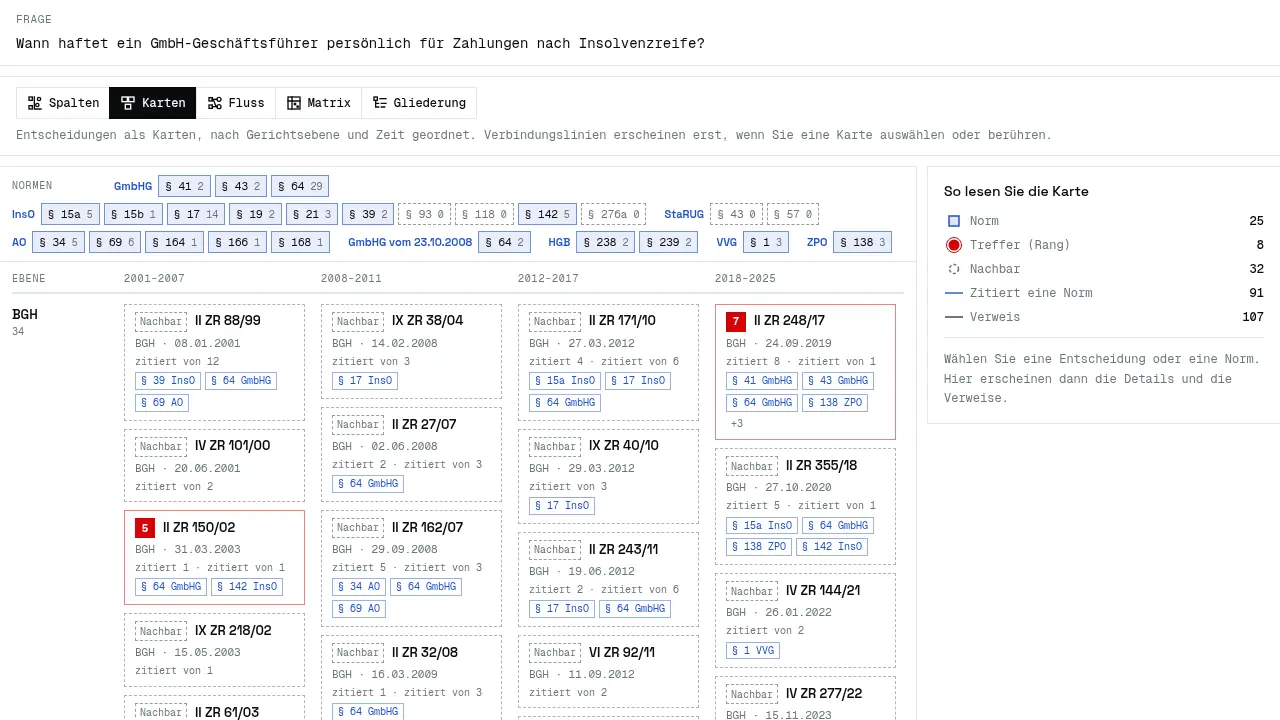Click the blue line beside 'Zitiert eine Norm'
The width and height of the screenshot is (1280, 720).
coord(954,293)
